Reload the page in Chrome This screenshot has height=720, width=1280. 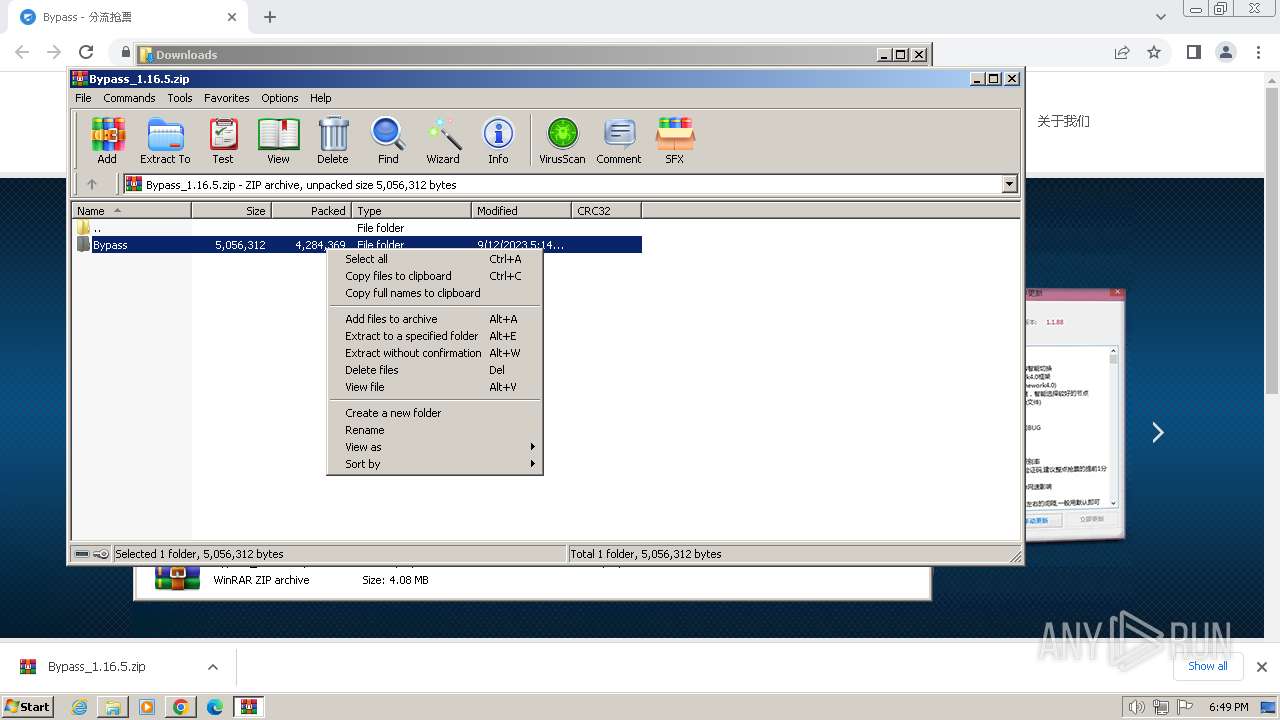[86, 52]
